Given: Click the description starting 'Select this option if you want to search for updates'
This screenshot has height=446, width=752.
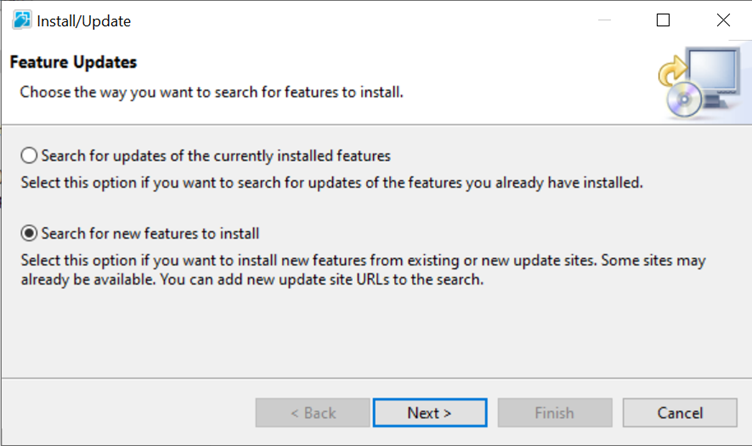Looking at the screenshot, I should 332,183.
